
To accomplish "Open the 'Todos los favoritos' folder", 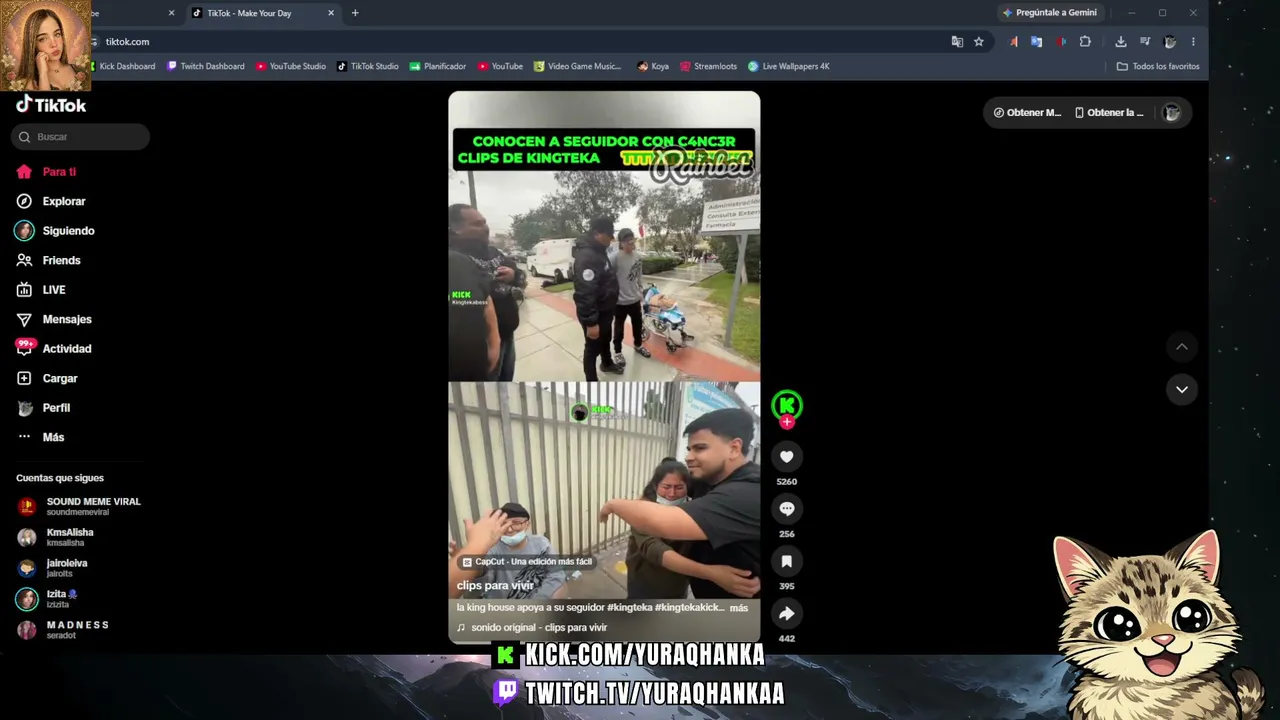I will pos(1158,66).
